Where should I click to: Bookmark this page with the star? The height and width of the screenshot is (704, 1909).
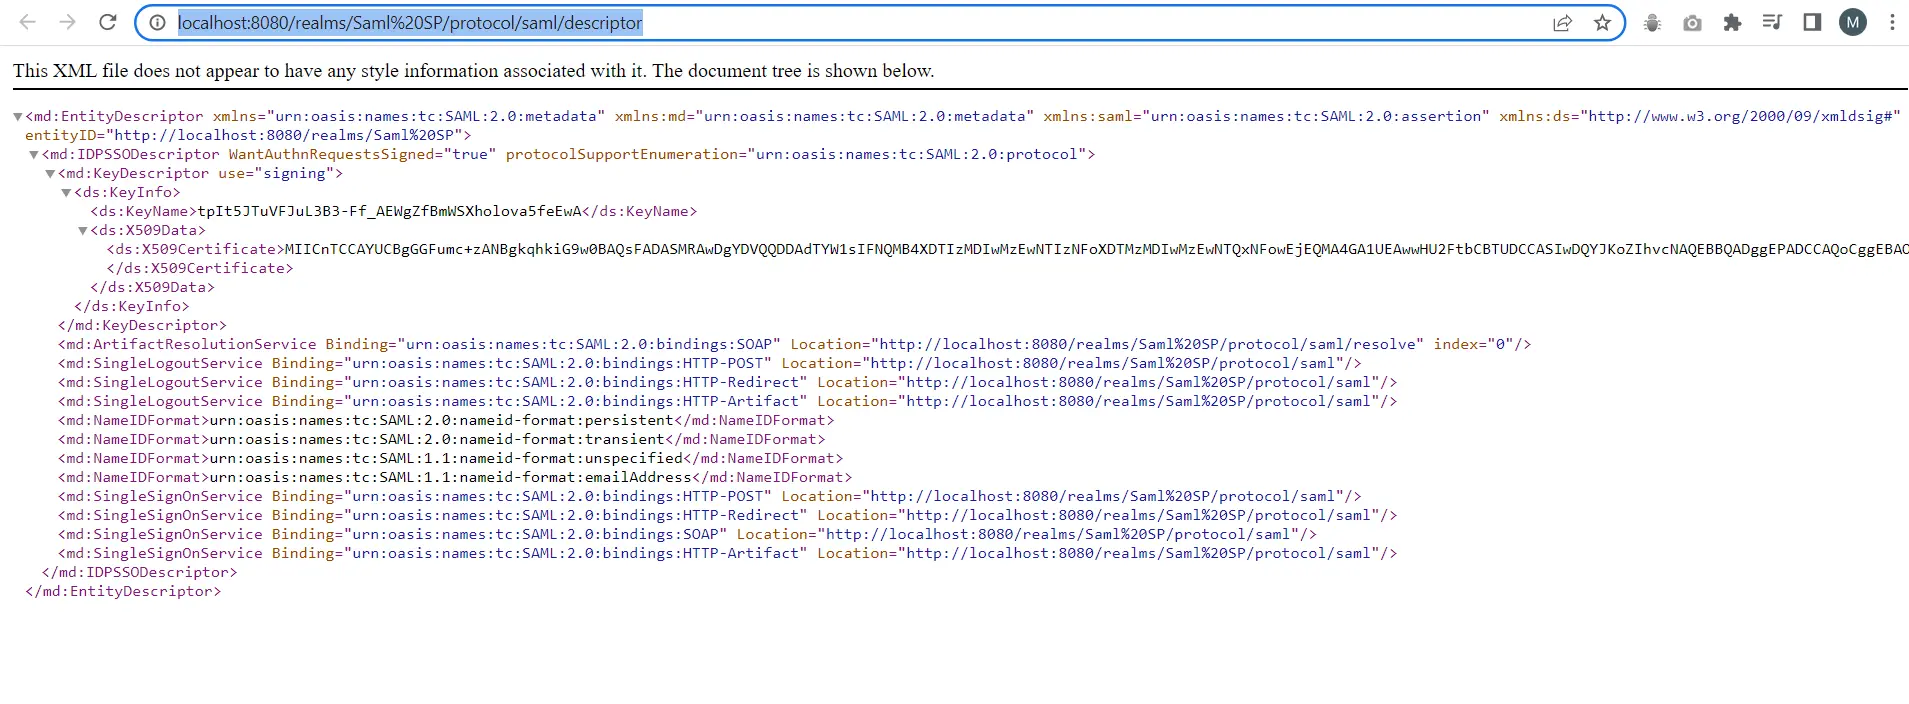tap(1602, 23)
